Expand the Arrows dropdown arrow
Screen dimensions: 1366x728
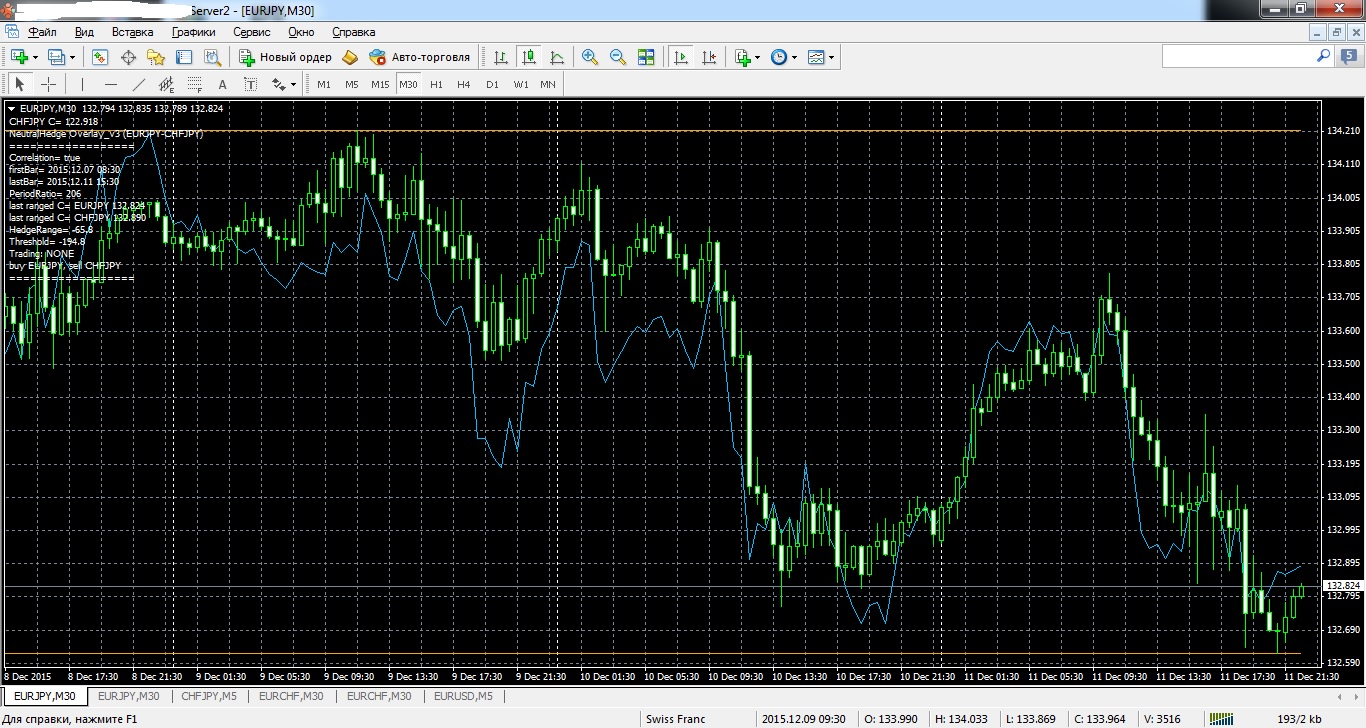coord(295,84)
